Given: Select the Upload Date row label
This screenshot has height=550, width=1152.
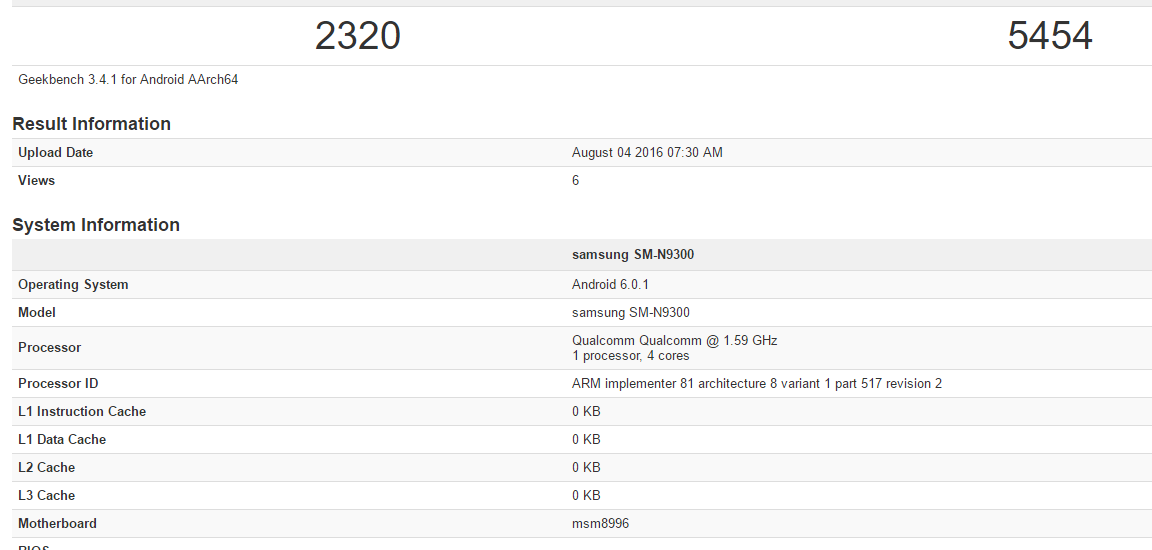Looking at the screenshot, I should point(55,153).
